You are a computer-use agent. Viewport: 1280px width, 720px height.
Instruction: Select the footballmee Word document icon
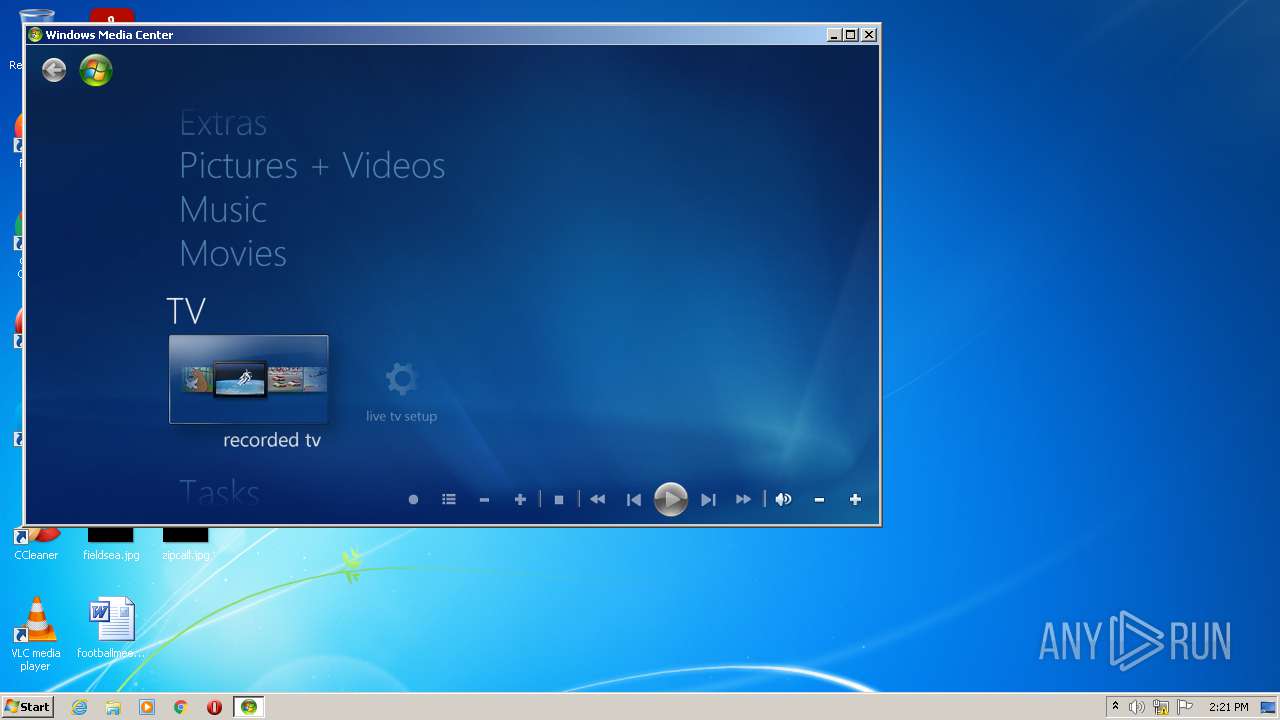coord(110,628)
